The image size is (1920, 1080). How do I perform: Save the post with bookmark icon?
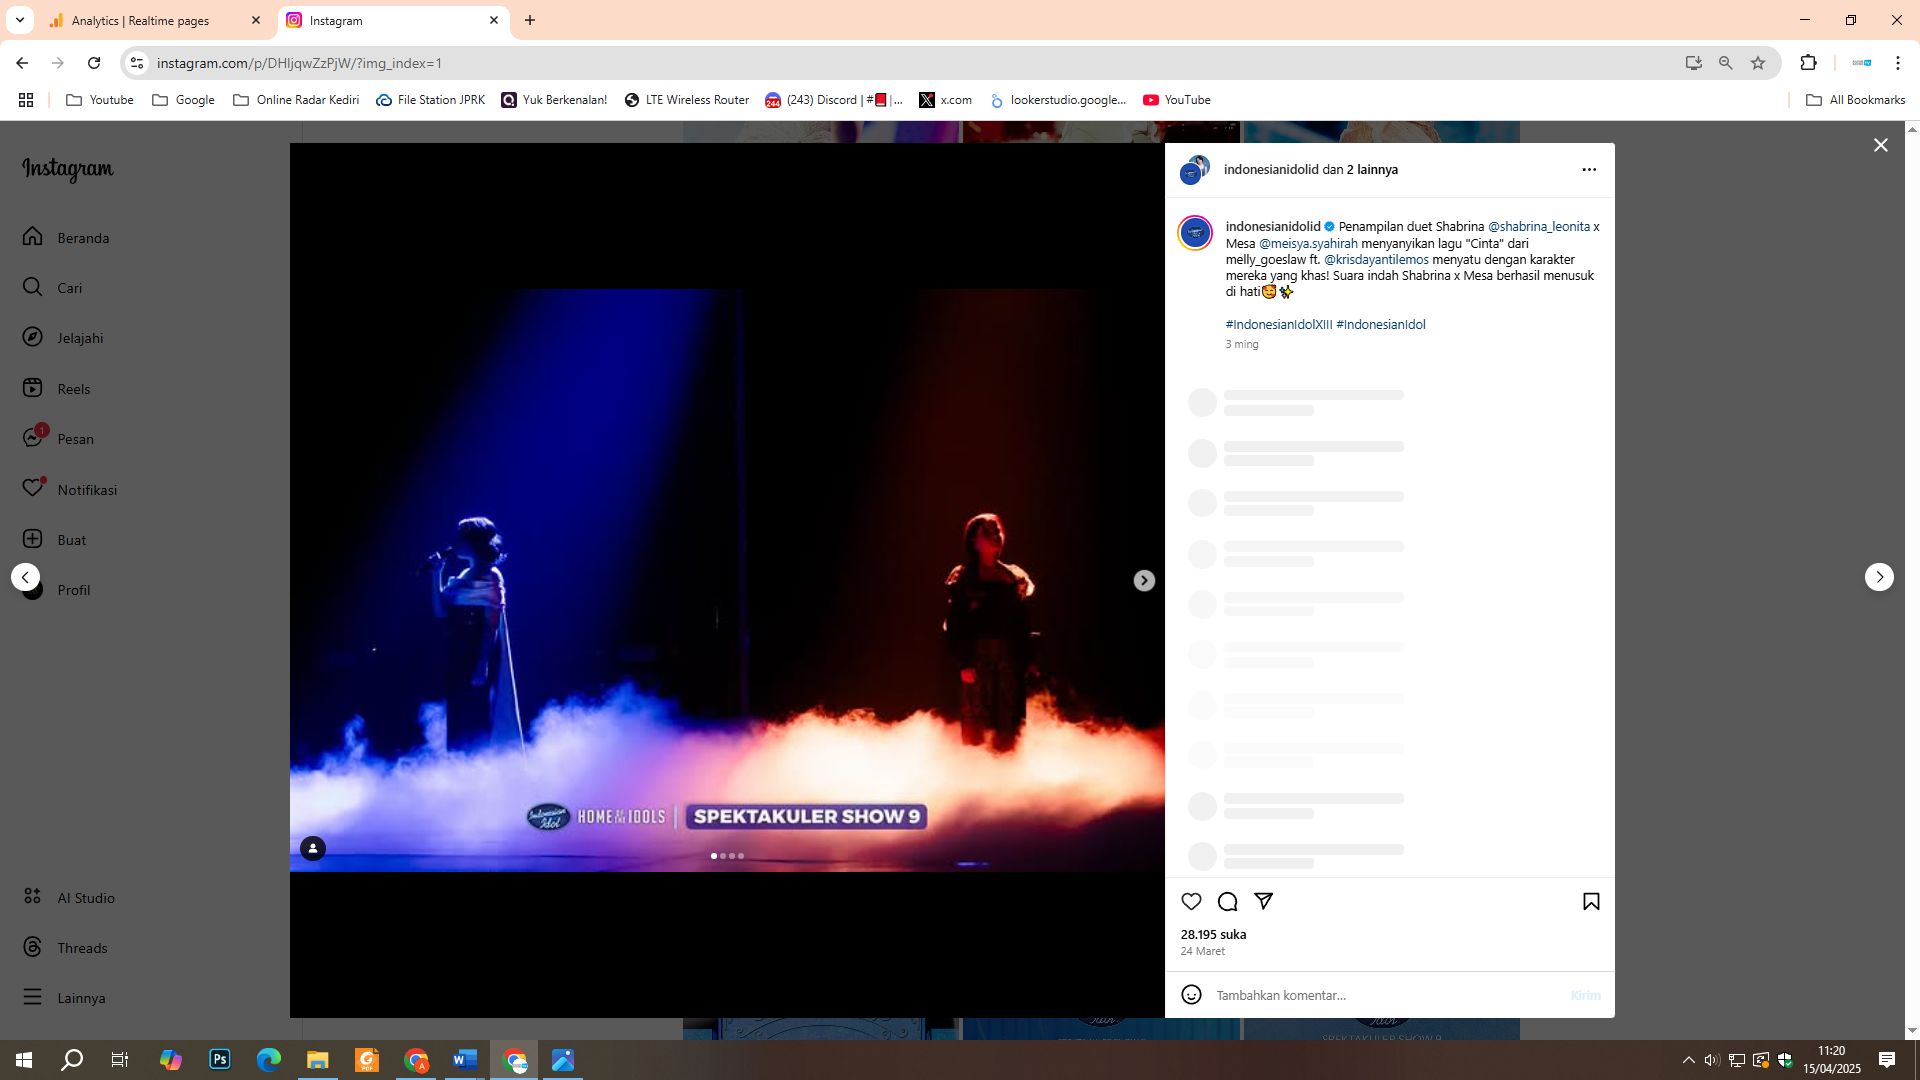(x=1591, y=901)
